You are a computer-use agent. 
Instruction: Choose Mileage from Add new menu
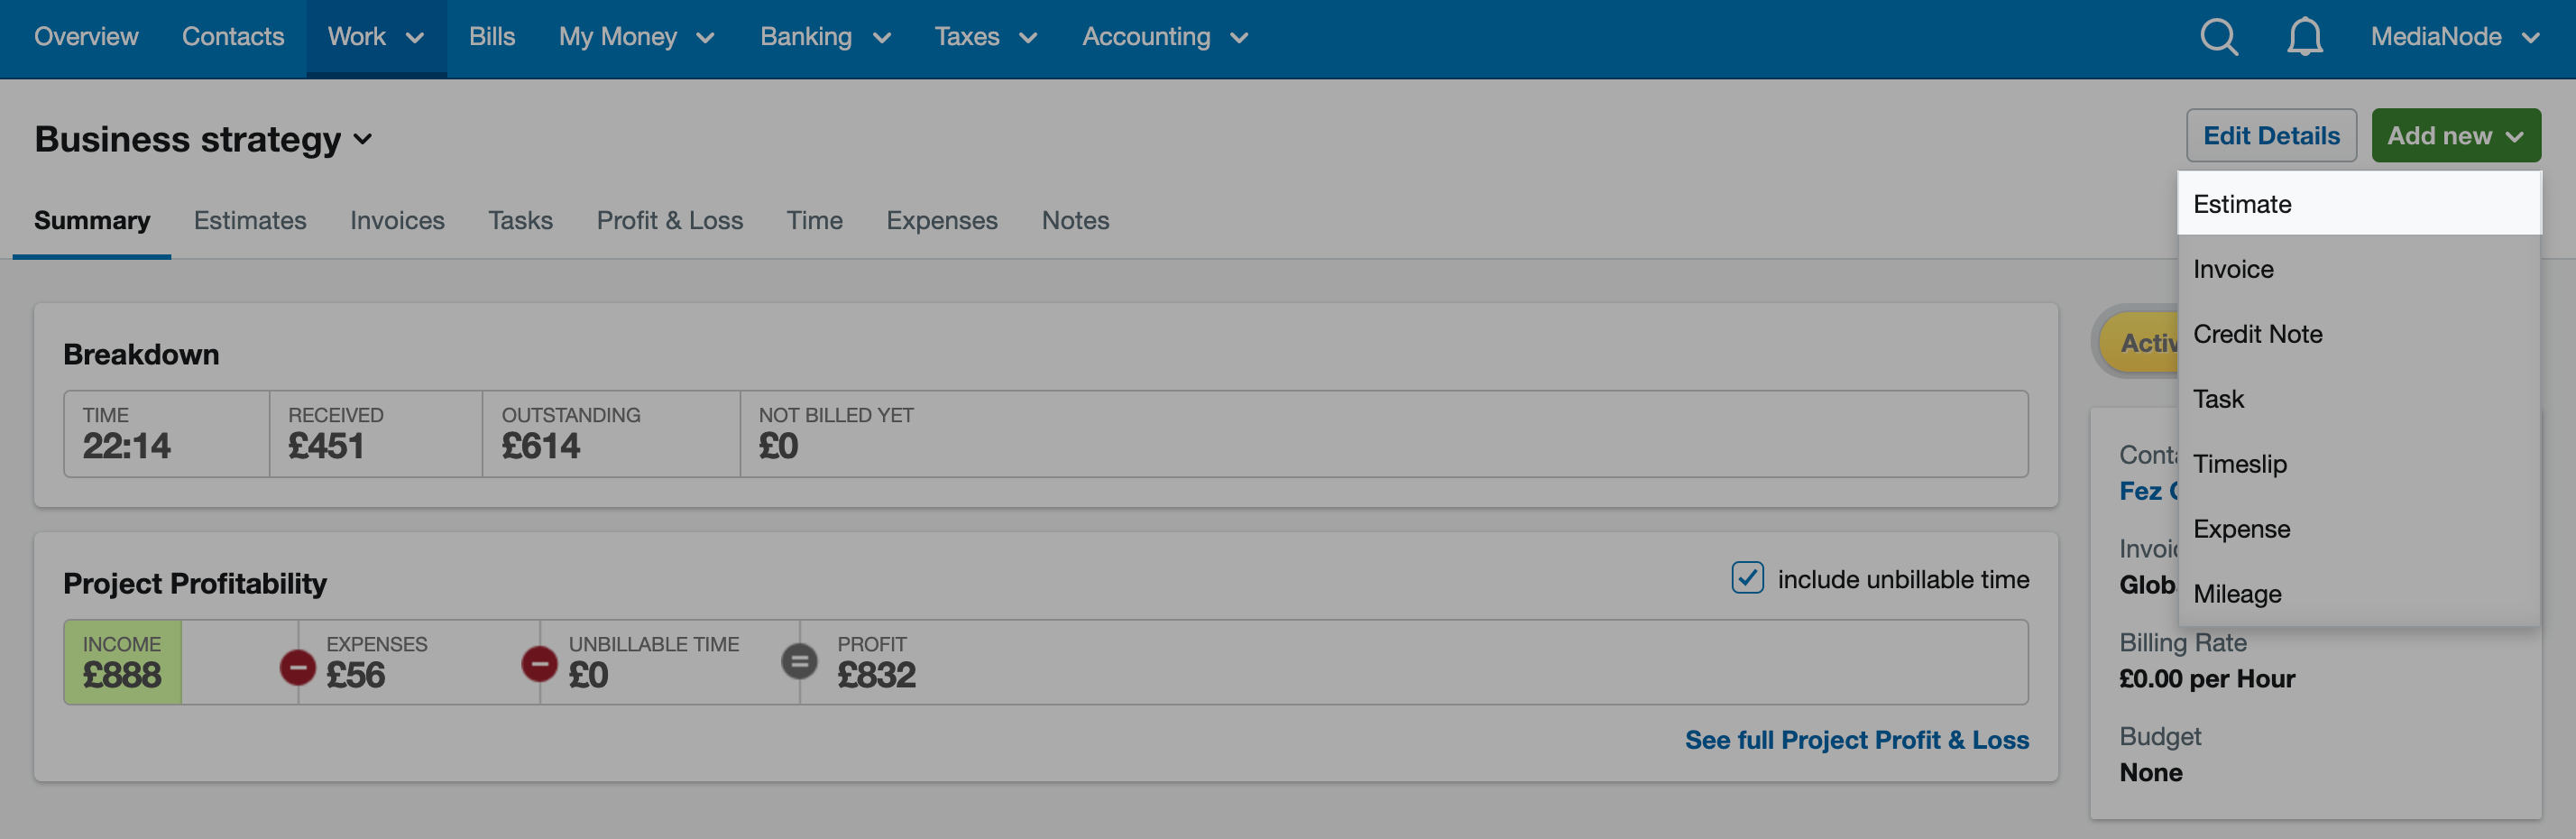pos(2359,593)
